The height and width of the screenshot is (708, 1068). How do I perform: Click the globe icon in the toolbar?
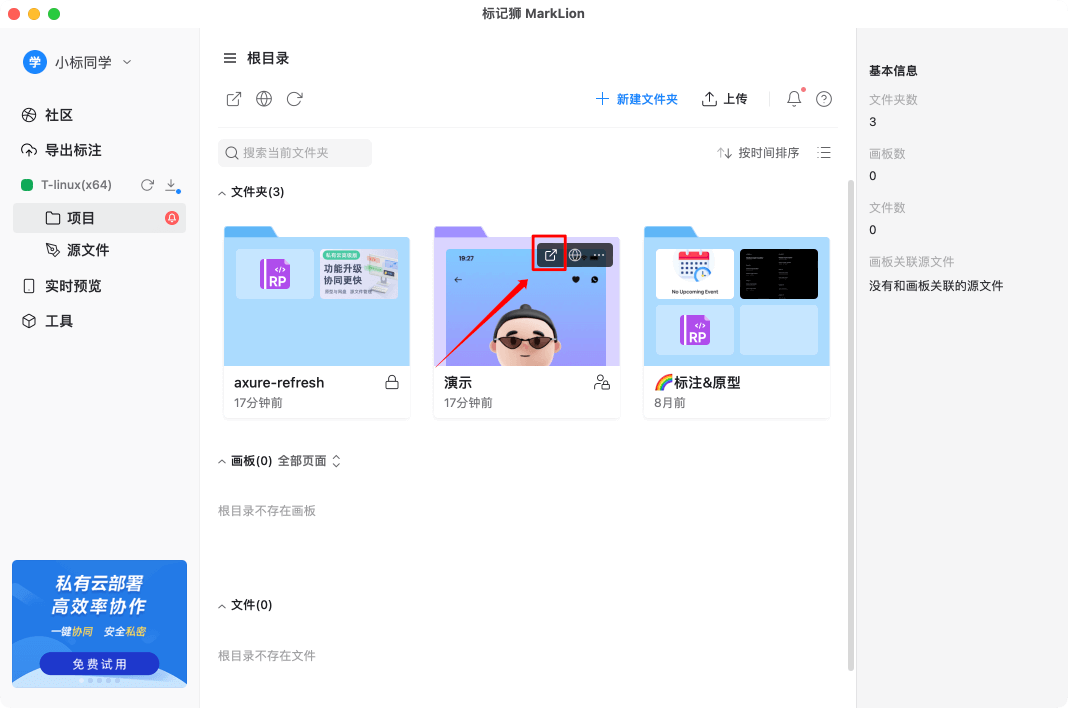pos(263,99)
